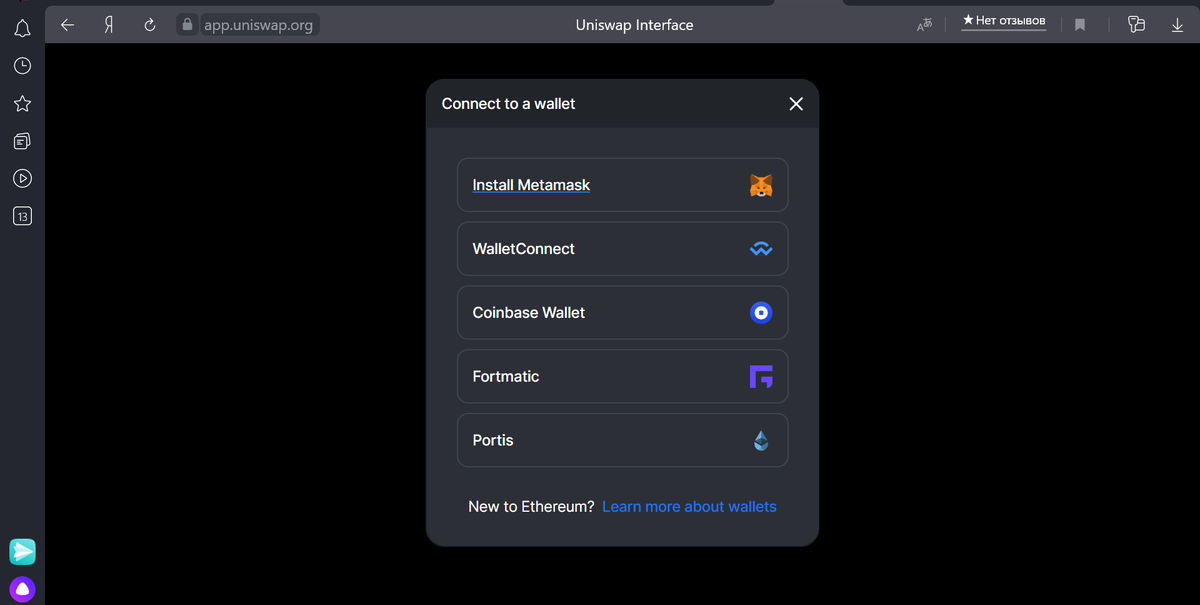The width and height of the screenshot is (1200, 605).
Task: Open browsing history with the clock icon
Action: point(22,65)
